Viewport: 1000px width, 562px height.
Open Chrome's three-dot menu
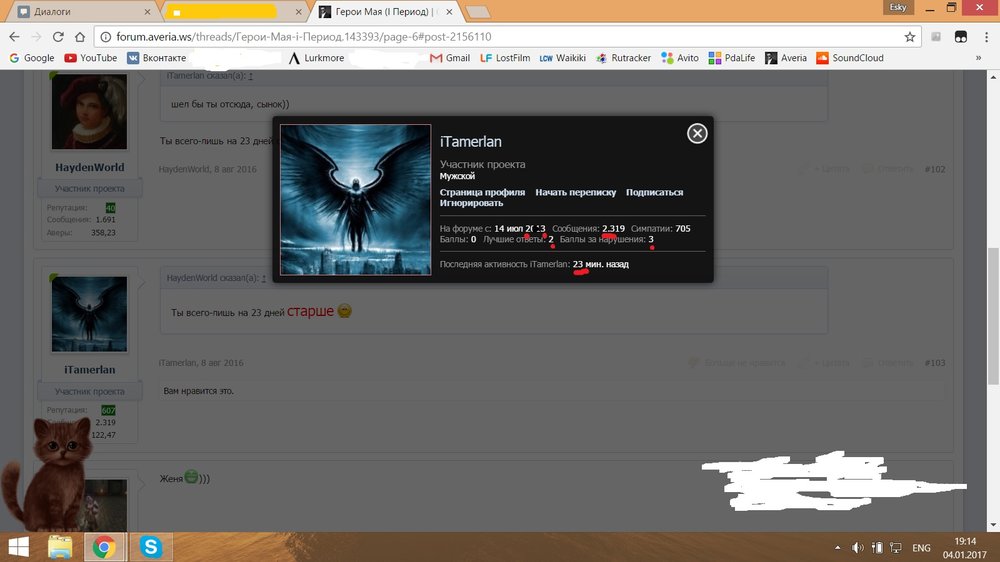pos(984,36)
